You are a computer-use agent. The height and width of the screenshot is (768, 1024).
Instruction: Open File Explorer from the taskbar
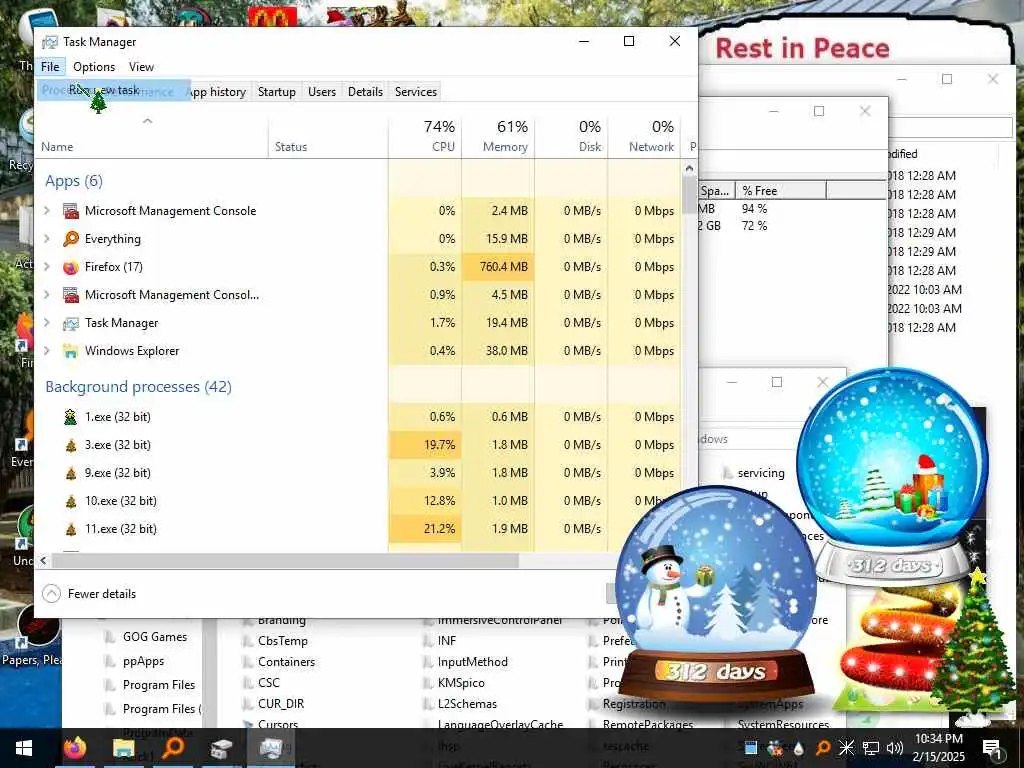(123, 748)
